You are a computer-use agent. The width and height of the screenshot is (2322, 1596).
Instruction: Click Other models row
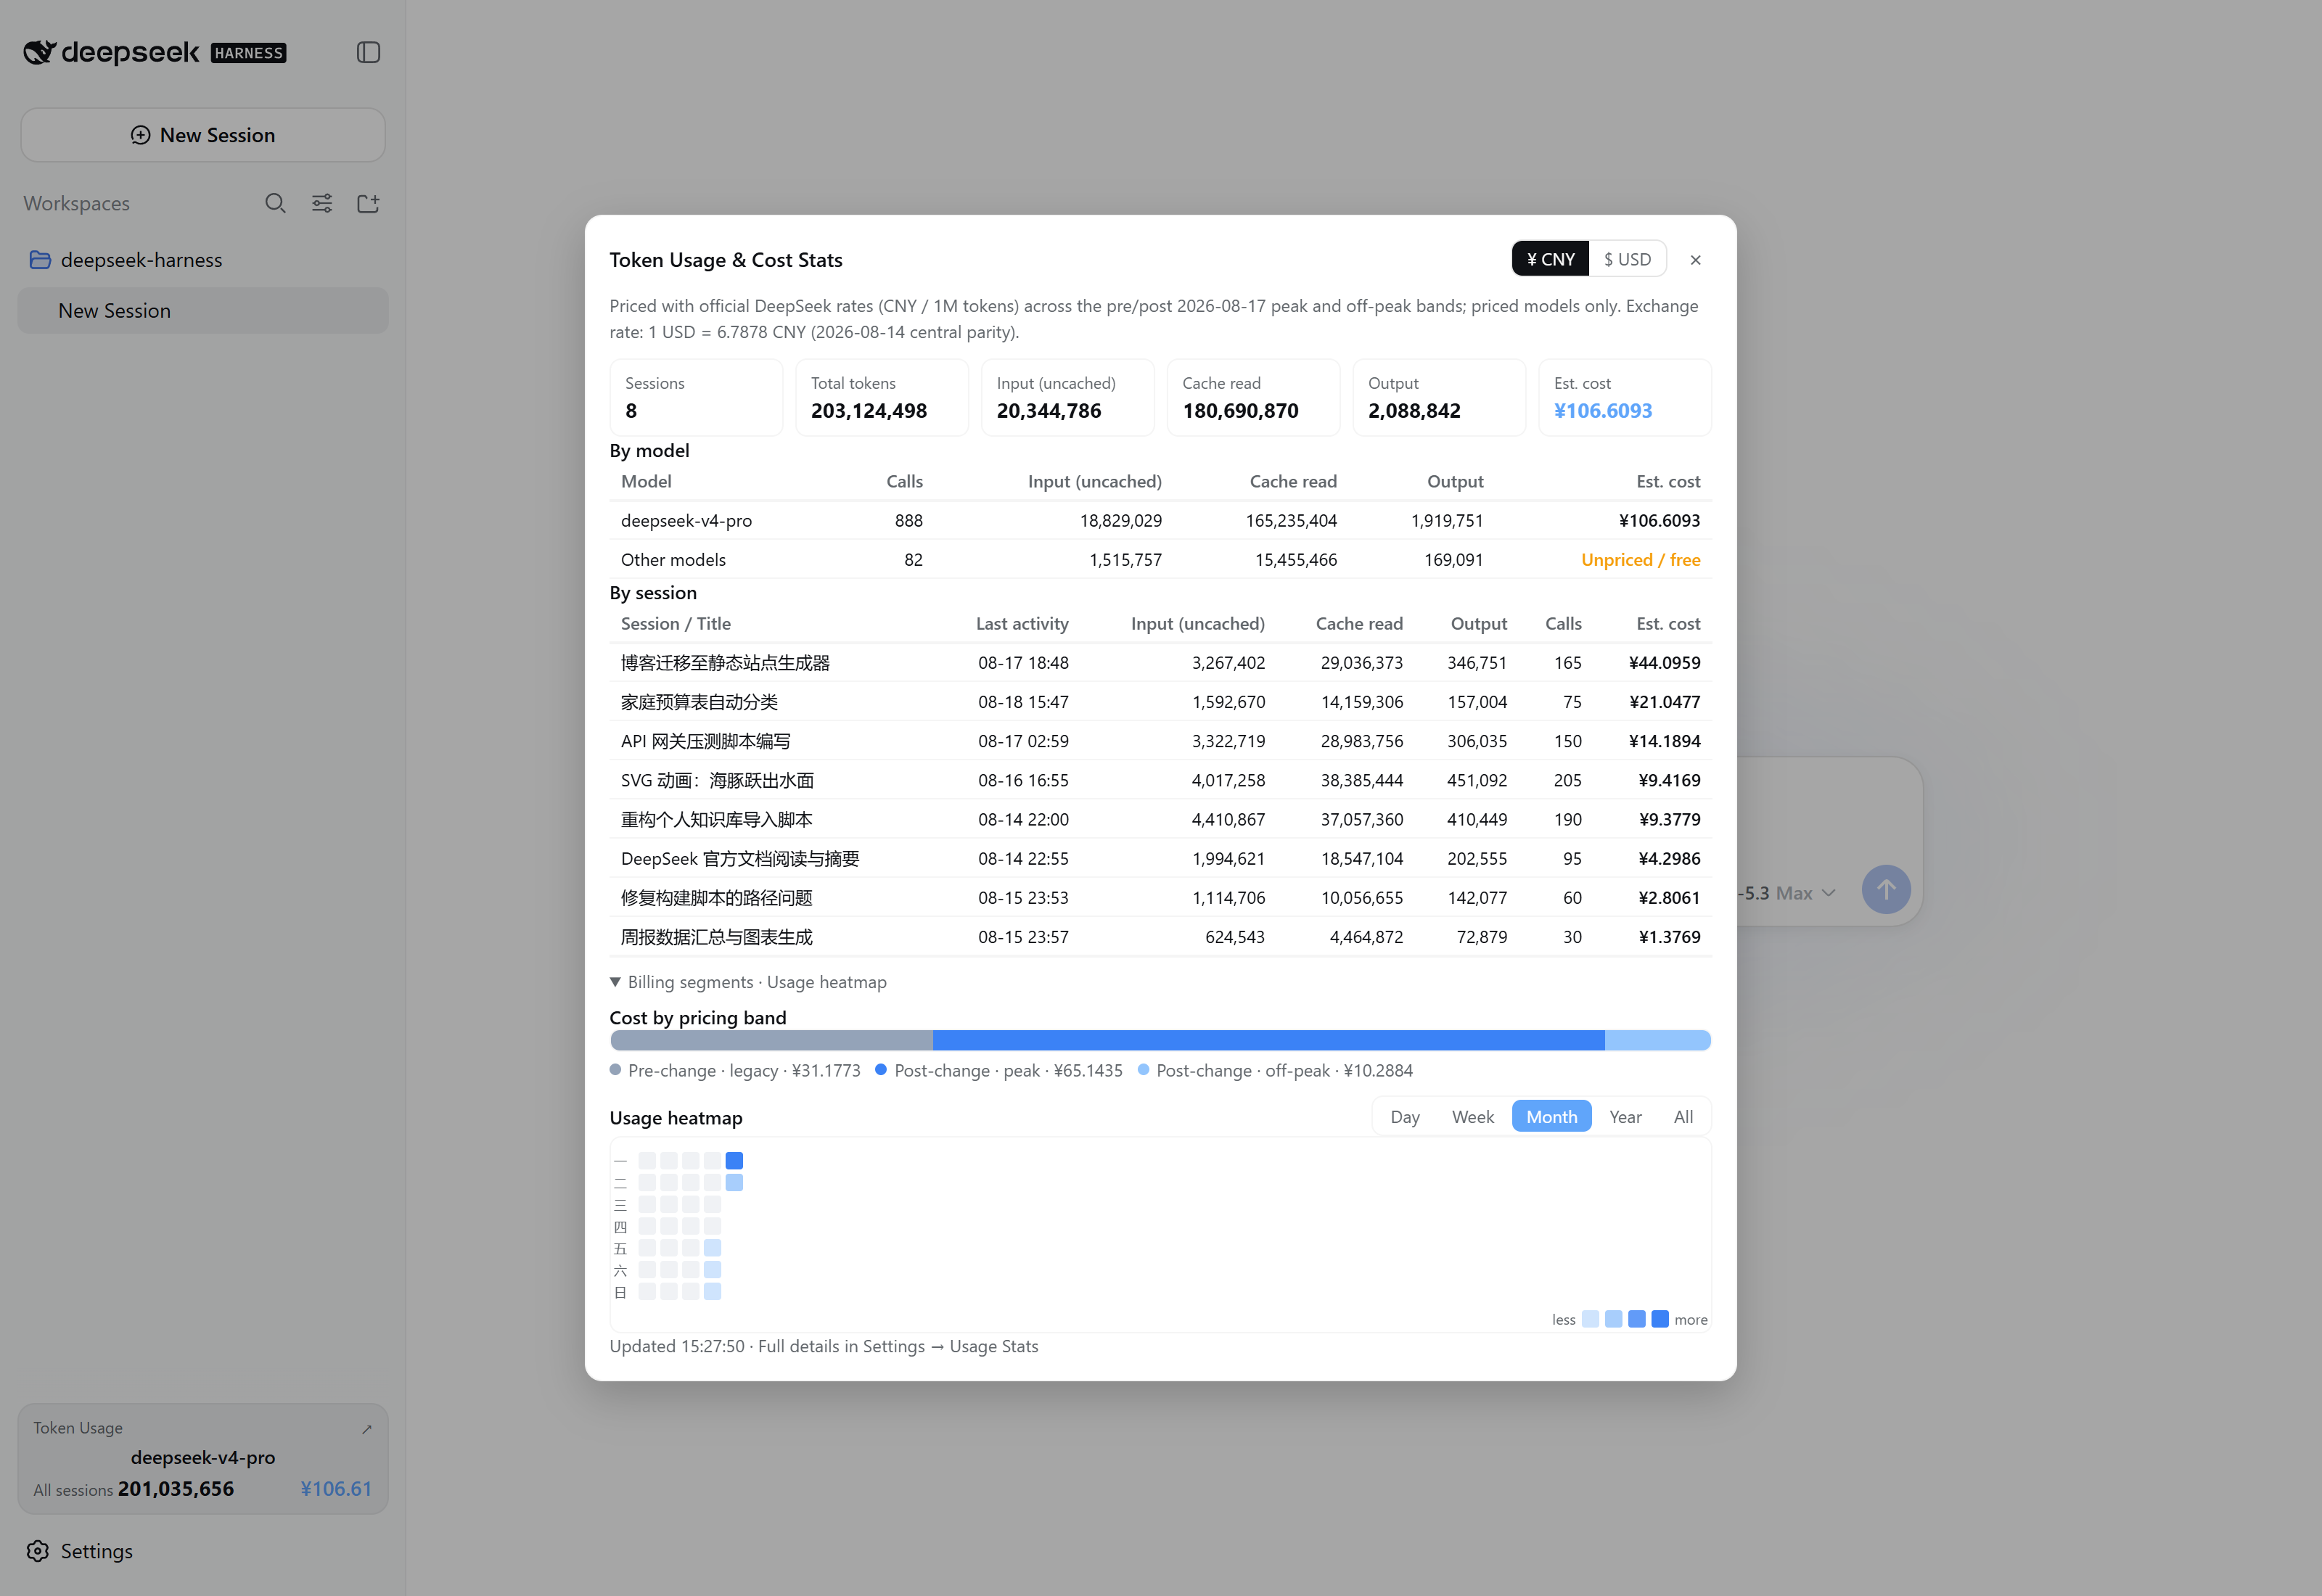point(1160,560)
